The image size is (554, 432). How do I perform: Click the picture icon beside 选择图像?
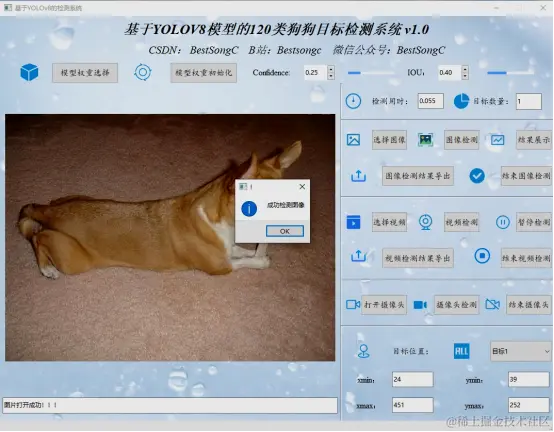(x=353, y=140)
